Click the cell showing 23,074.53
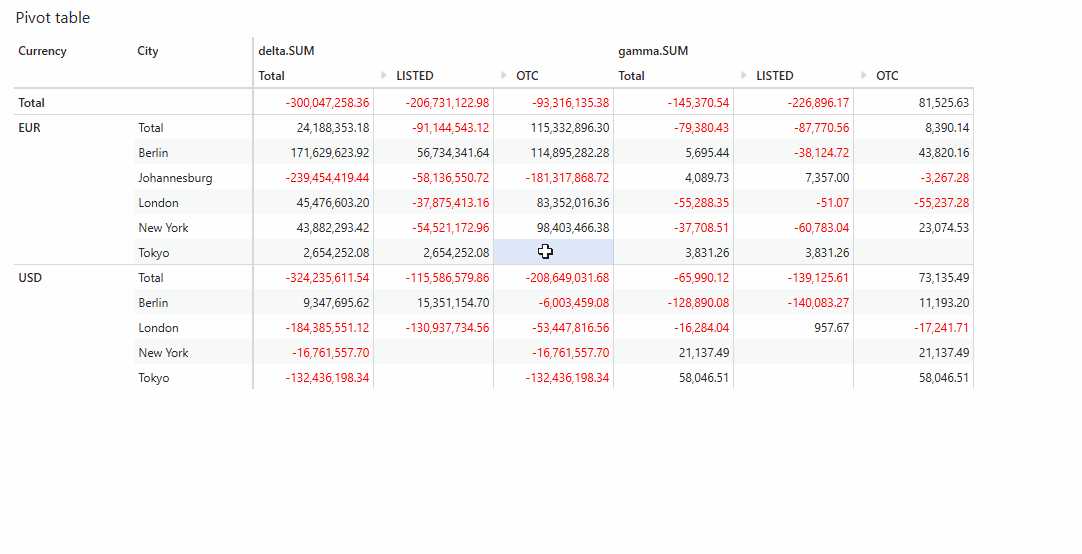The height and width of the screenshot is (554, 1082). [x=914, y=228]
